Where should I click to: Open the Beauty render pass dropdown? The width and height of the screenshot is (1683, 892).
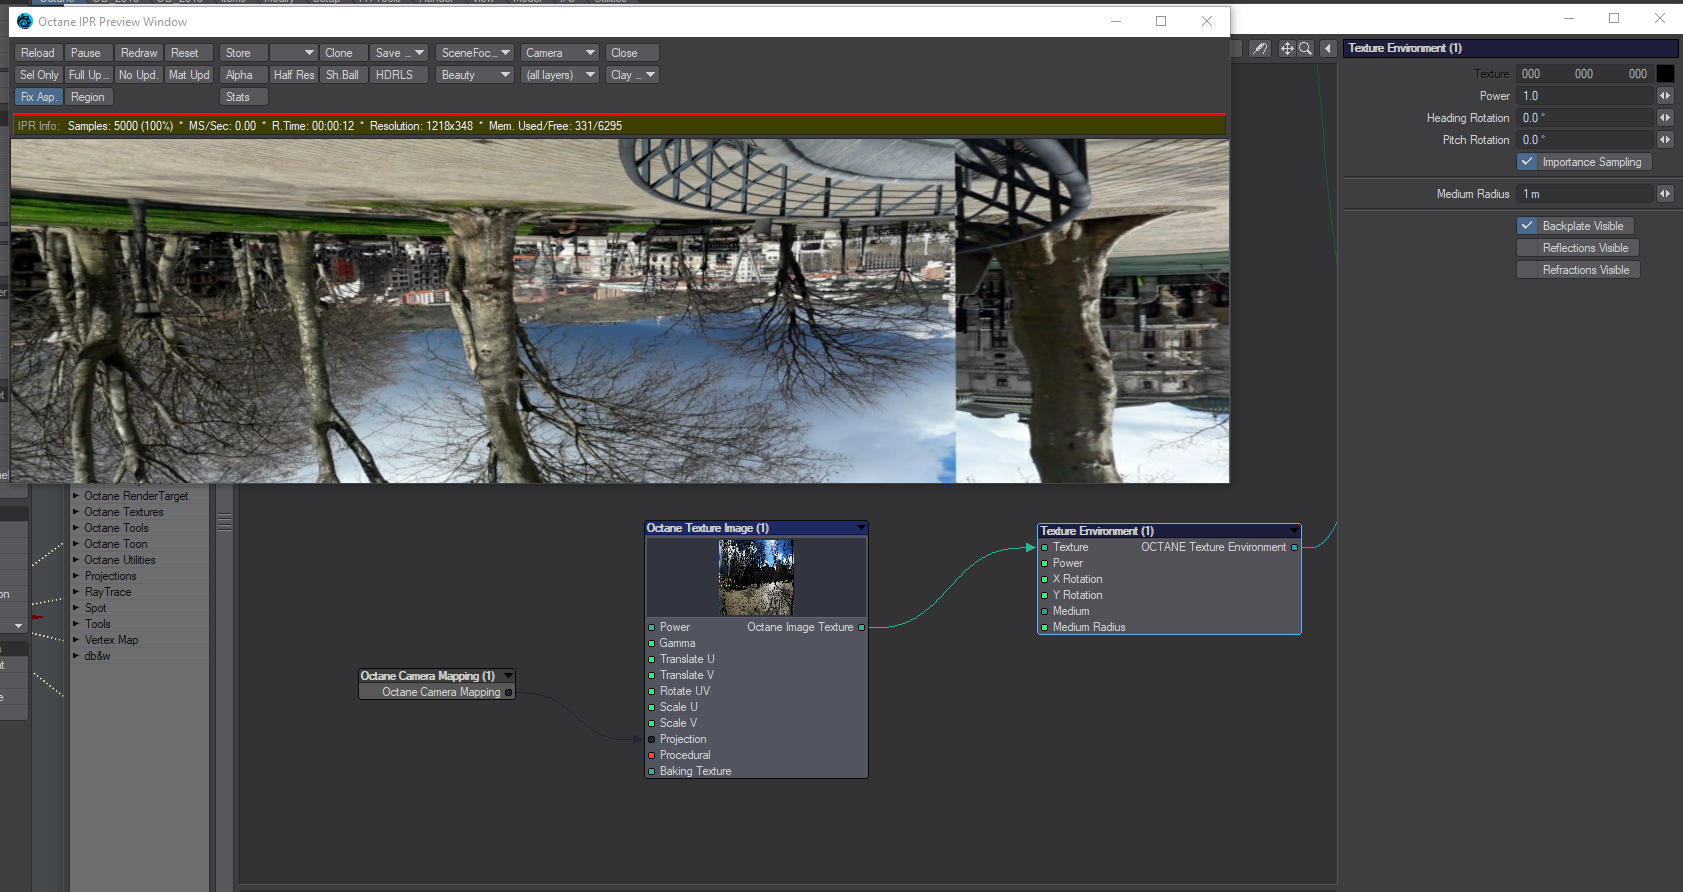[475, 75]
